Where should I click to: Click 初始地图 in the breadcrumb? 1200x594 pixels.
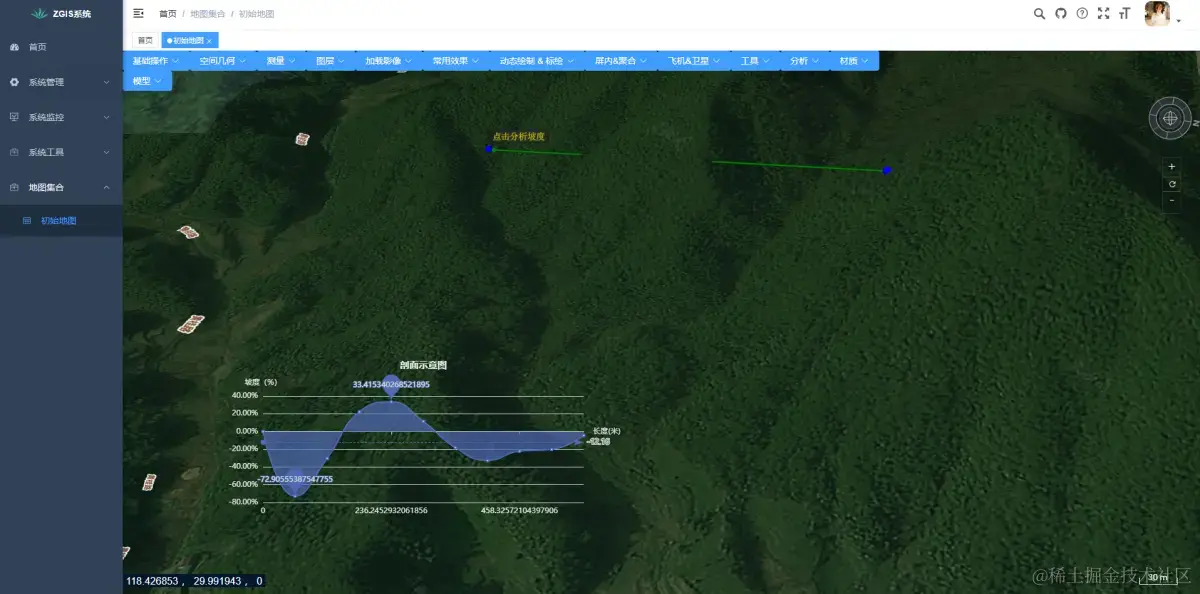(x=256, y=14)
